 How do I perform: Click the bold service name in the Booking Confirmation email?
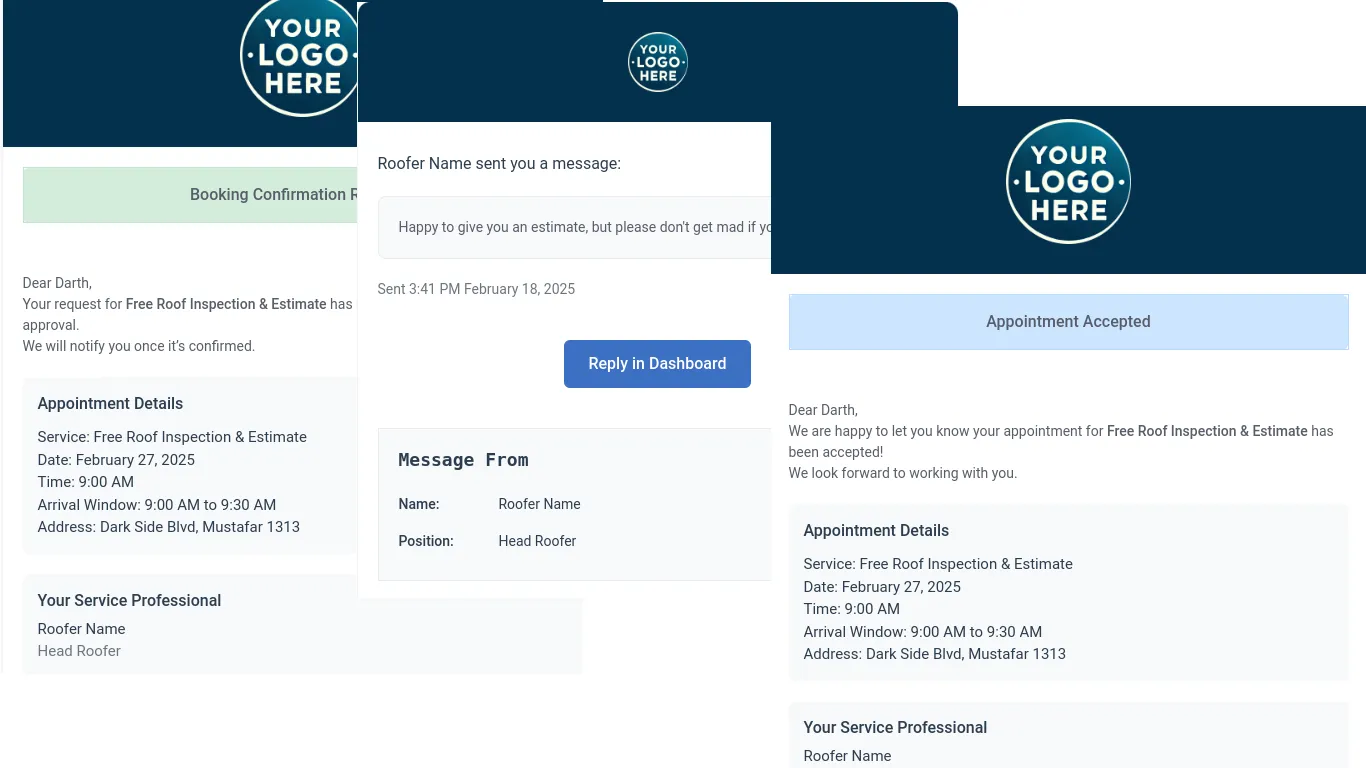coord(226,304)
